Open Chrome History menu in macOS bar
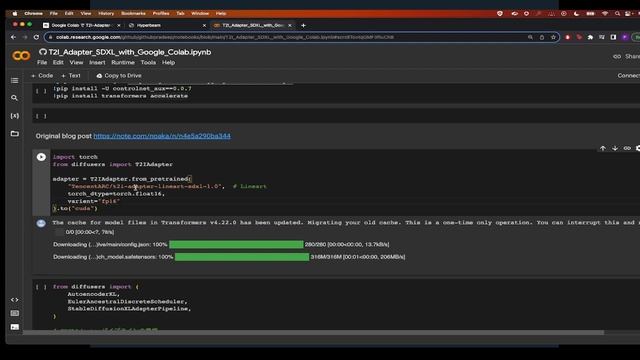The width and height of the screenshot is (640, 360). pyautogui.click(x=106, y=13)
